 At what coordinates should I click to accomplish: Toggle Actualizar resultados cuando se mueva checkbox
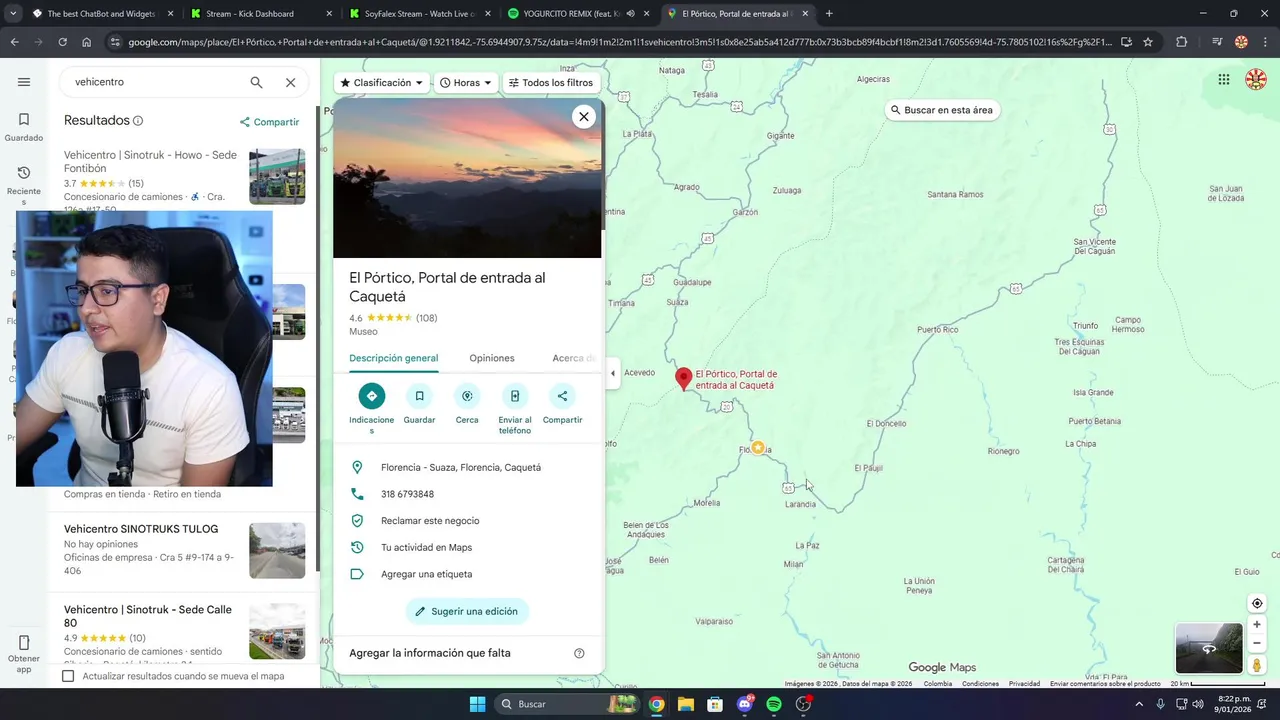click(68, 676)
